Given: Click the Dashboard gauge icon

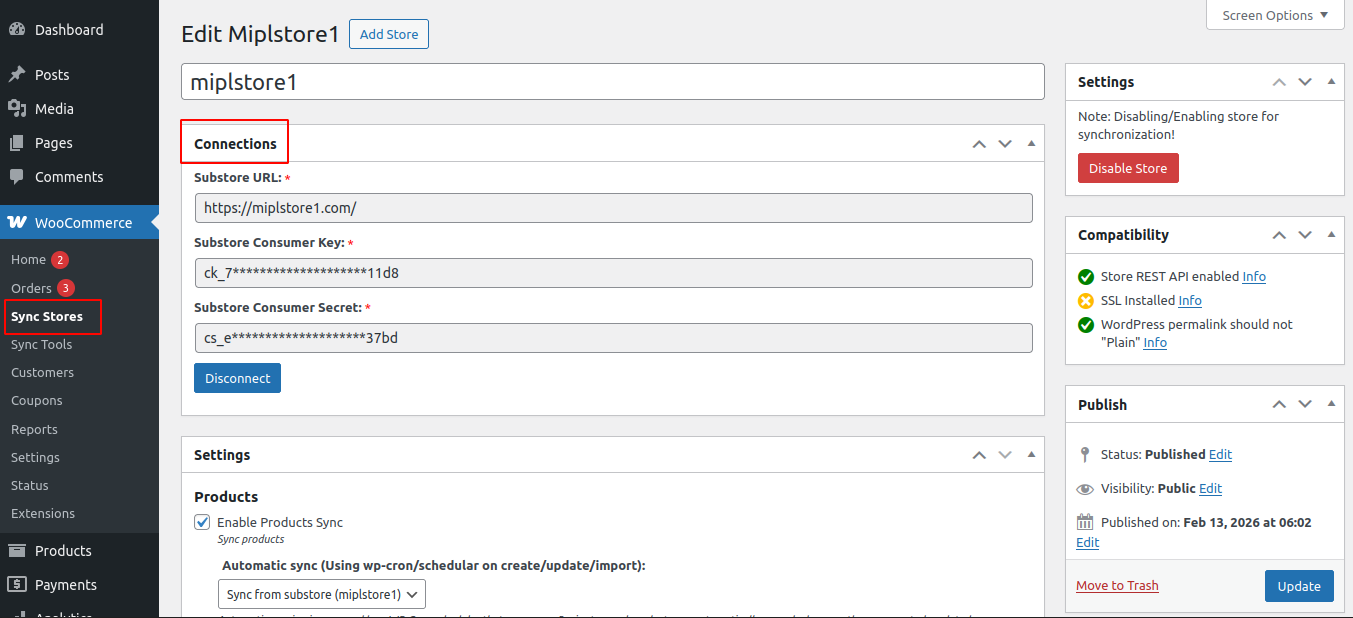Looking at the screenshot, I should pos(17,30).
